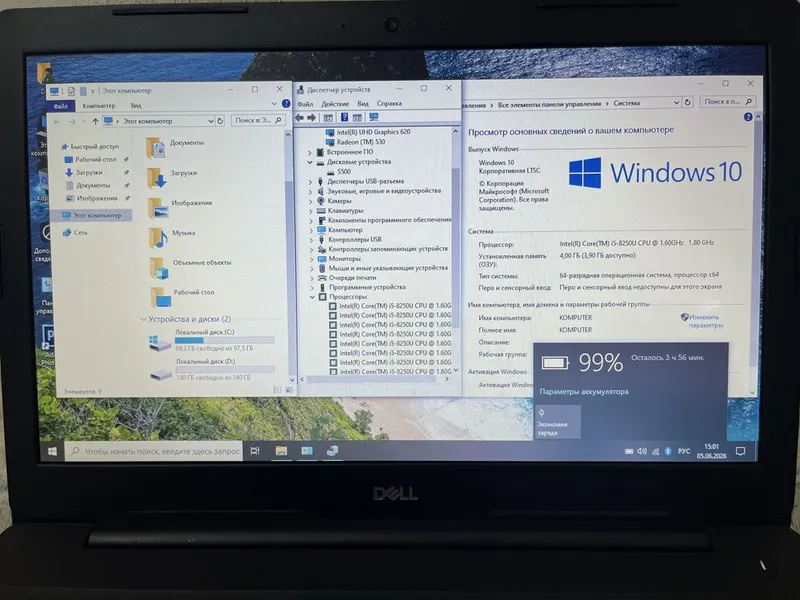Click System window help icon

(748, 117)
